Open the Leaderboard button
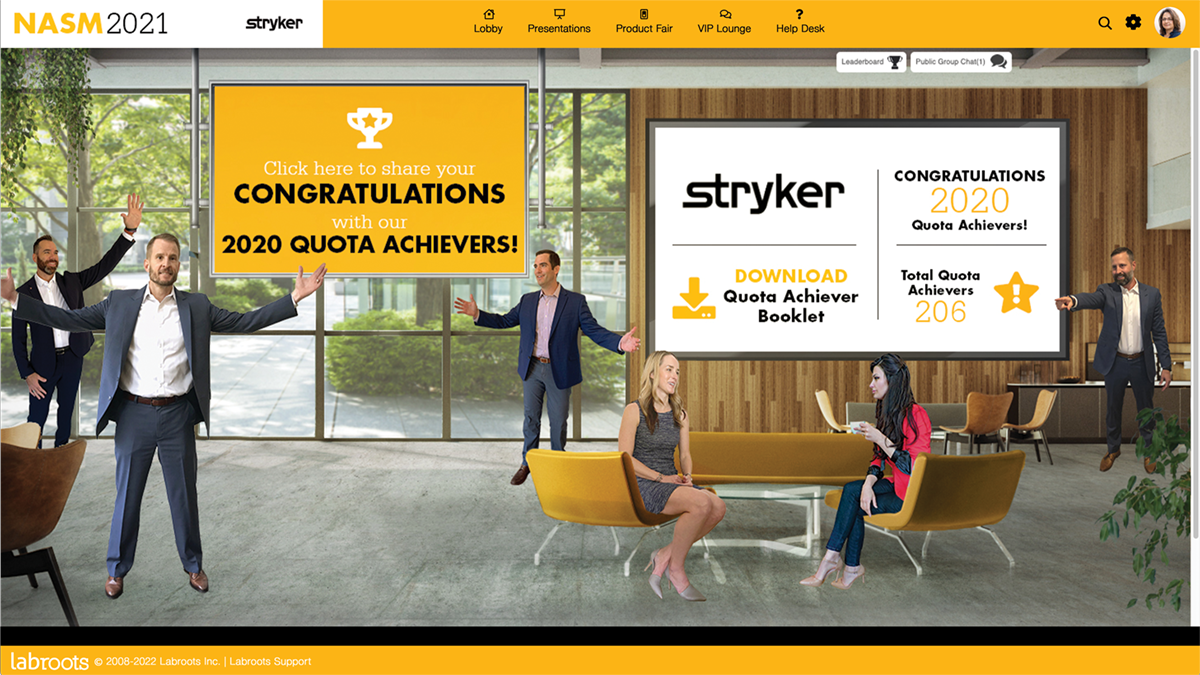Image resolution: width=1200 pixels, height=675 pixels. (x=872, y=62)
